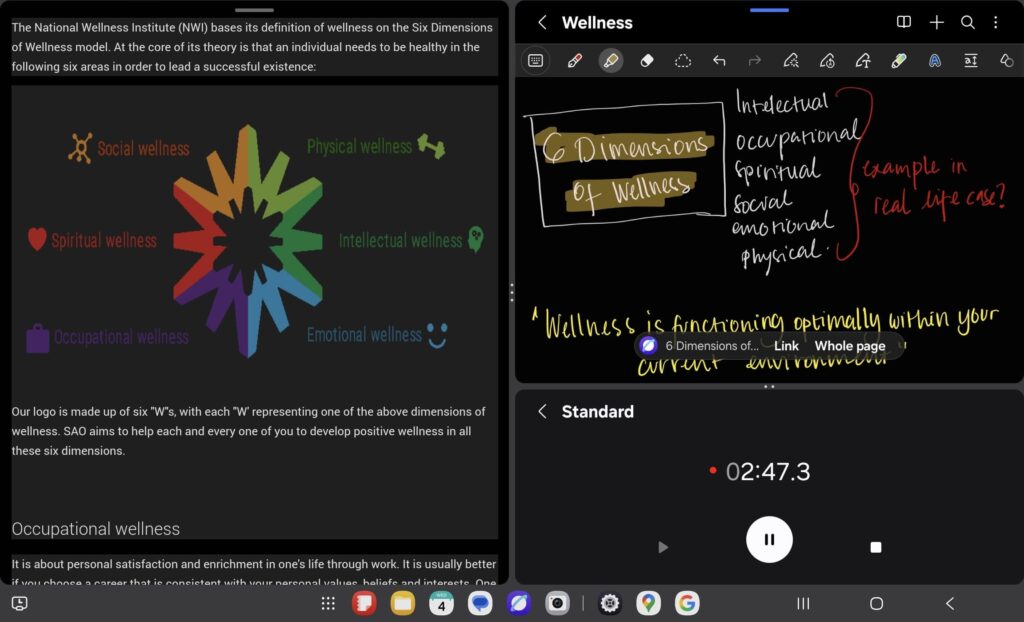This screenshot has width=1024, height=622.
Task: Launch Google Maps from the taskbar
Action: point(648,603)
